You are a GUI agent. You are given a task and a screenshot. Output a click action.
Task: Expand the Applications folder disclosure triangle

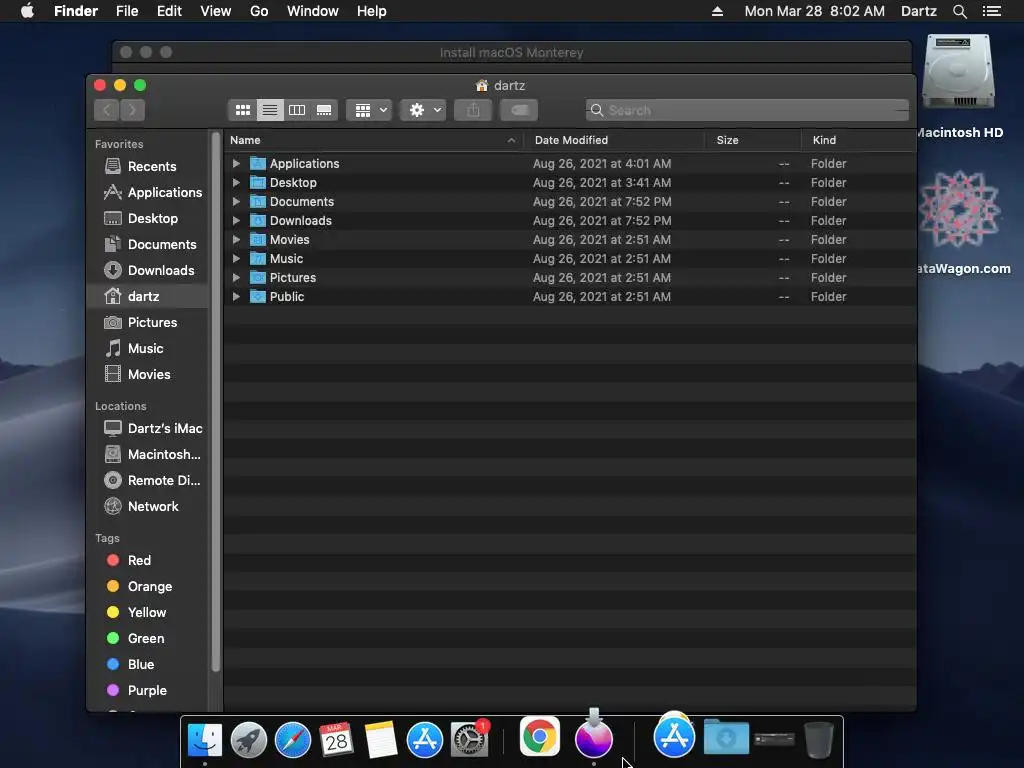236,163
